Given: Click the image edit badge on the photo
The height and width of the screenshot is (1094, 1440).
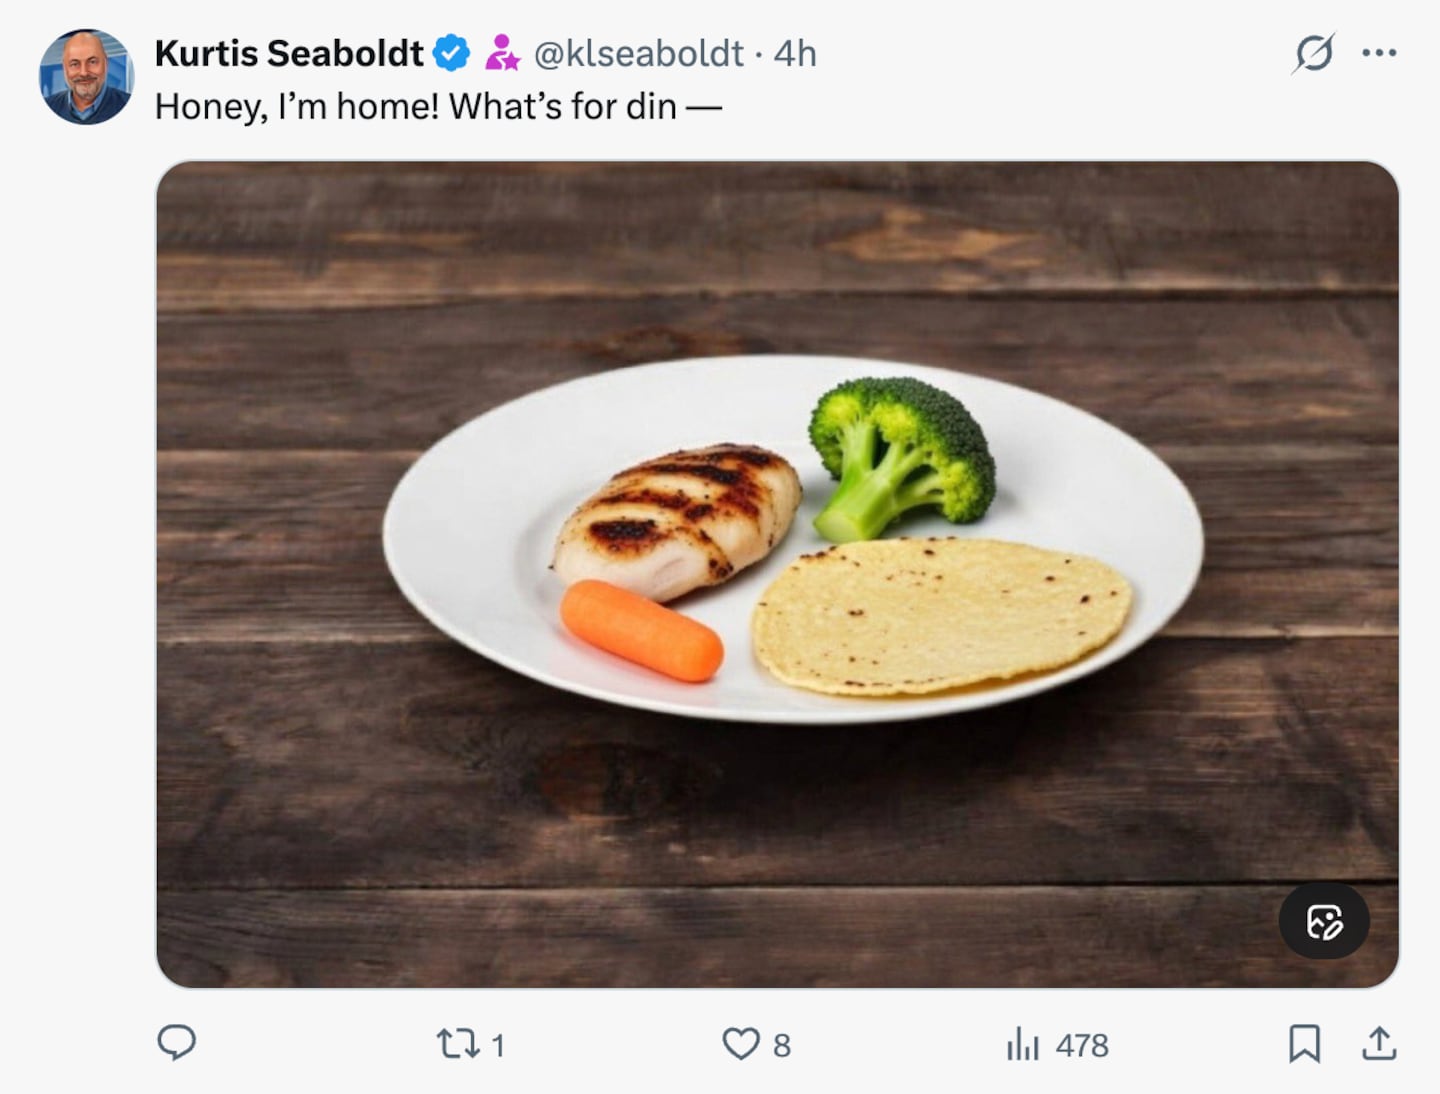Looking at the screenshot, I should click(1324, 921).
